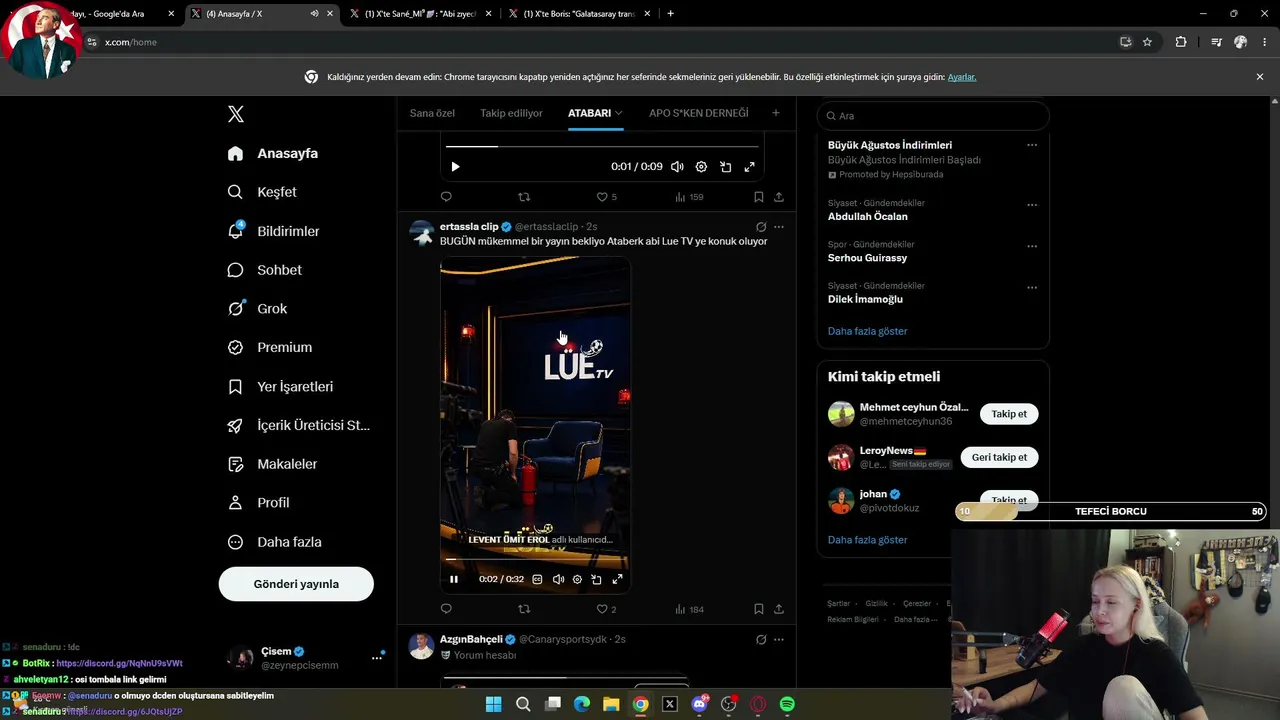
Task: Click the X logo in the sidebar
Action: [236, 114]
